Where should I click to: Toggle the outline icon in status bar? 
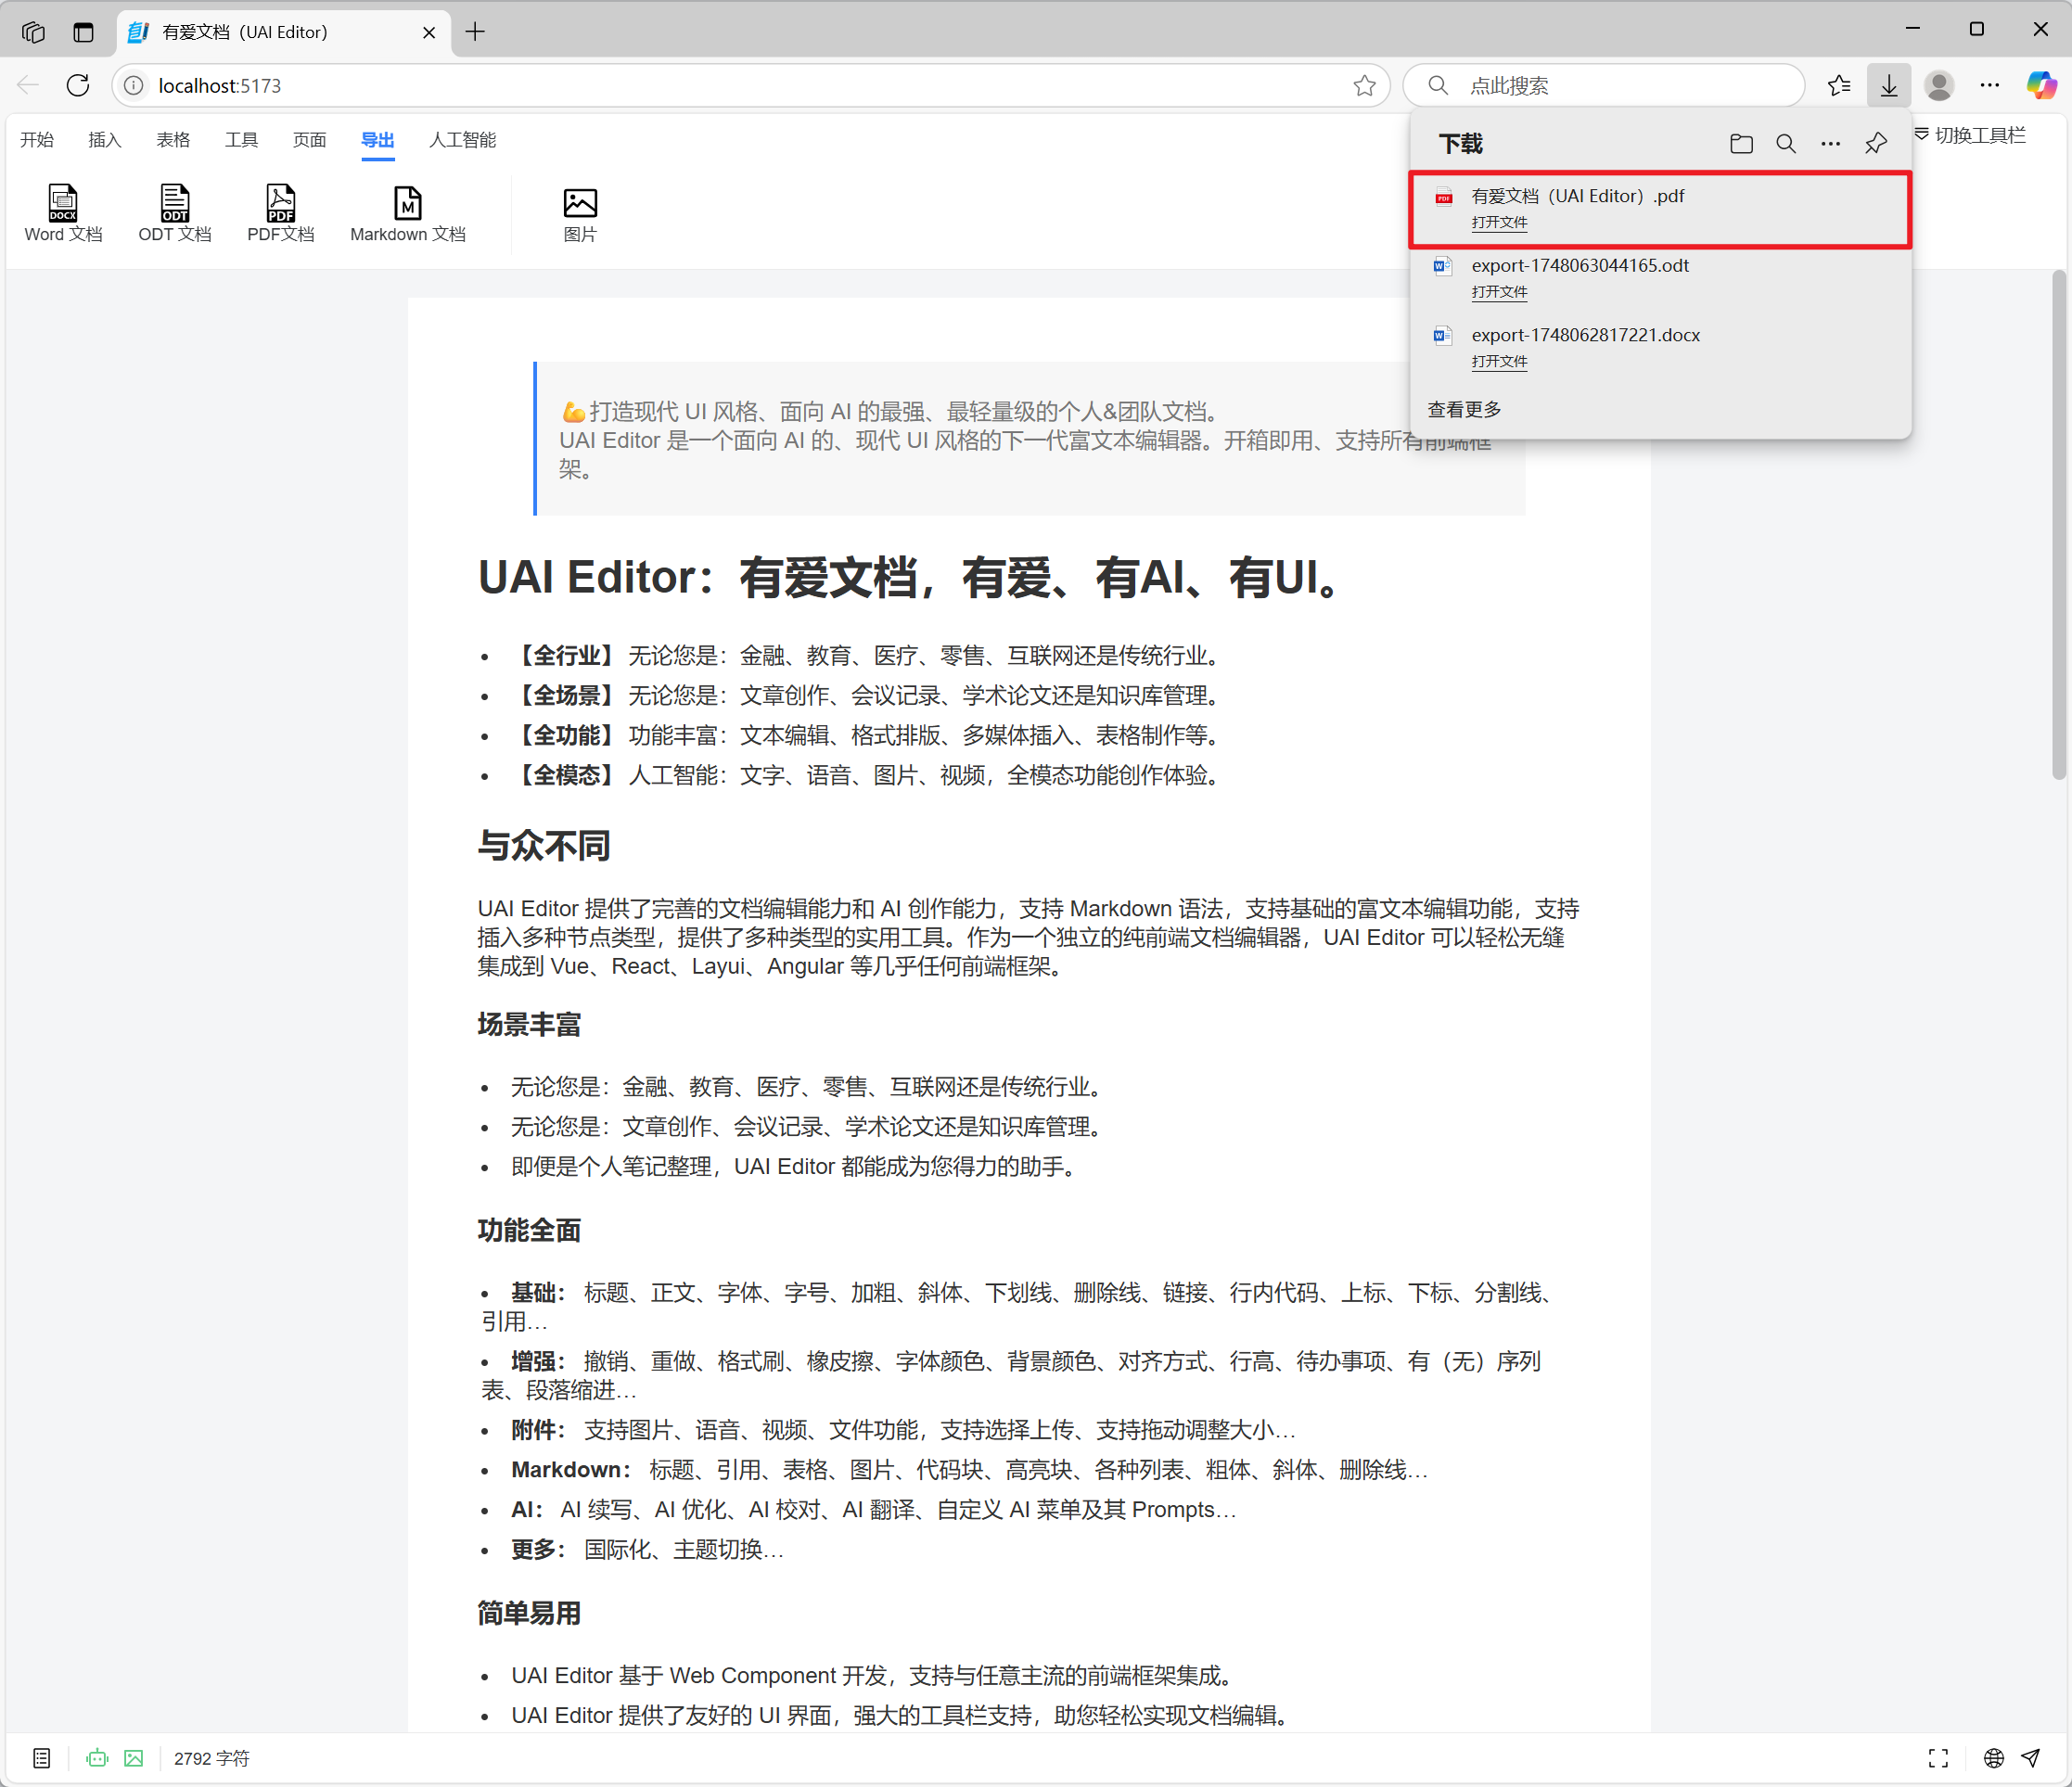(42, 1758)
